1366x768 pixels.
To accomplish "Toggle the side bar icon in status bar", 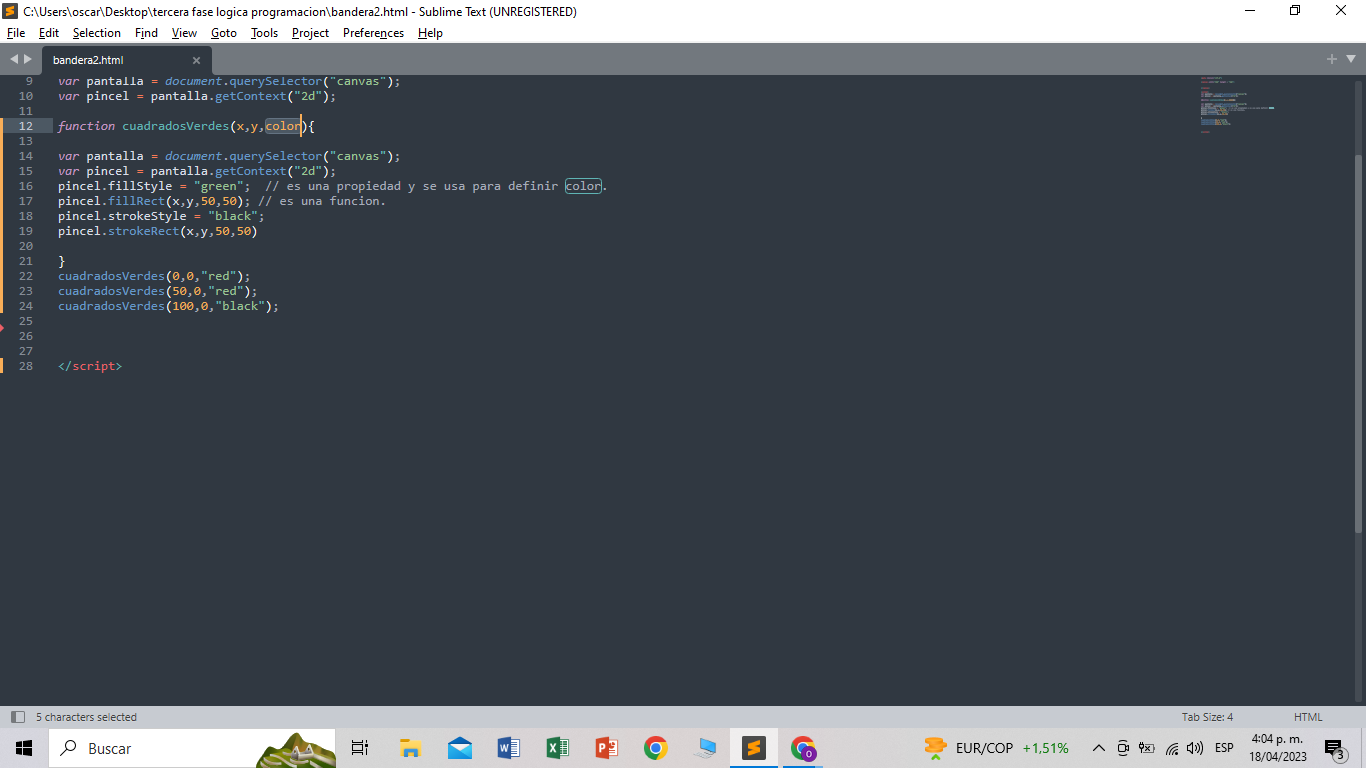I will coord(18,717).
